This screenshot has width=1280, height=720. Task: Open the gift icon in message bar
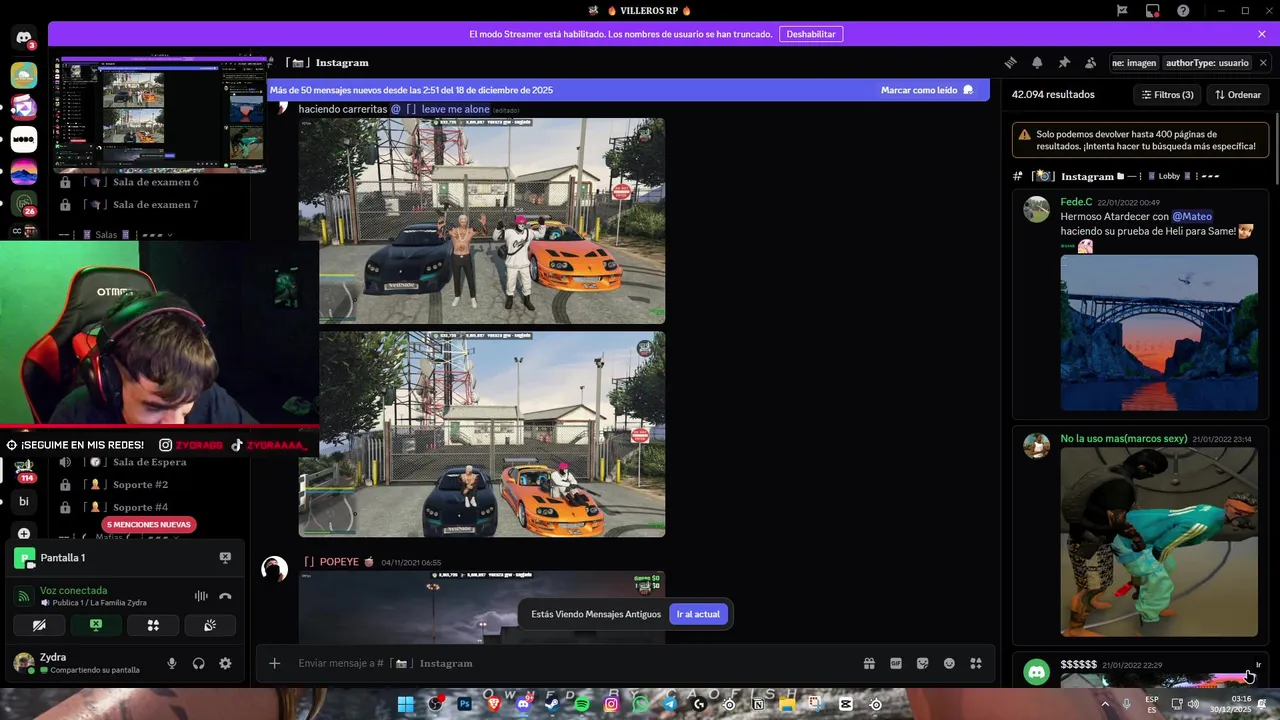pos(869,663)
